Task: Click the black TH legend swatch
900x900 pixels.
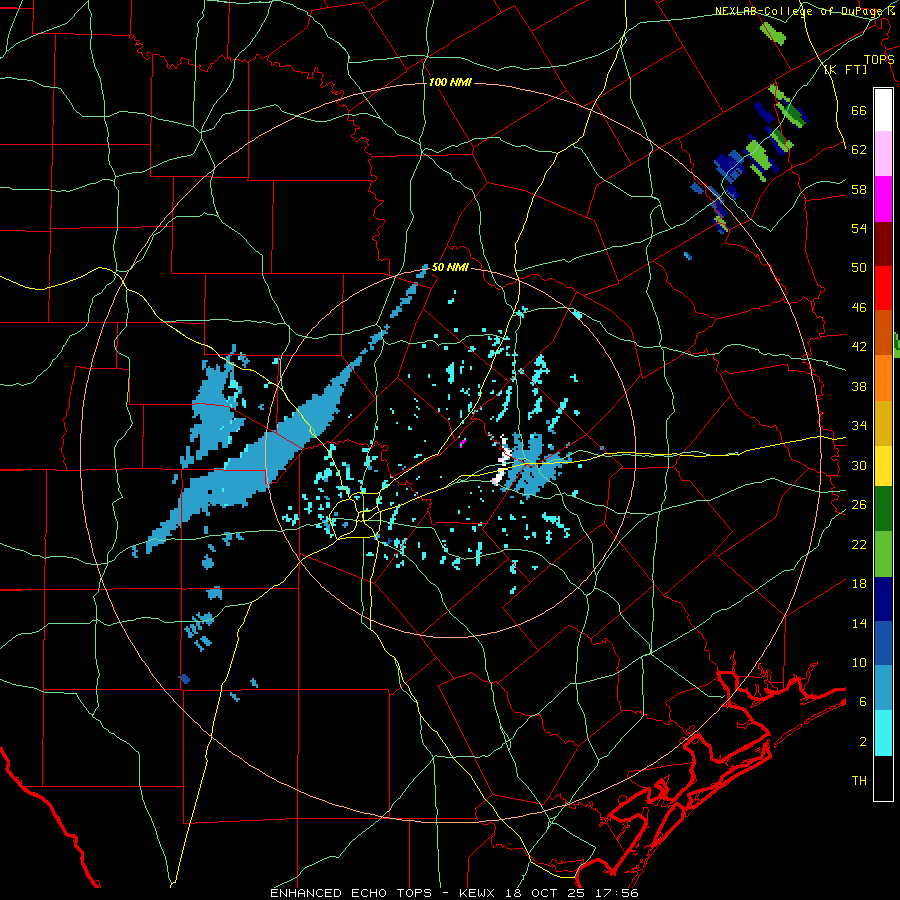Action: point(883,778)
